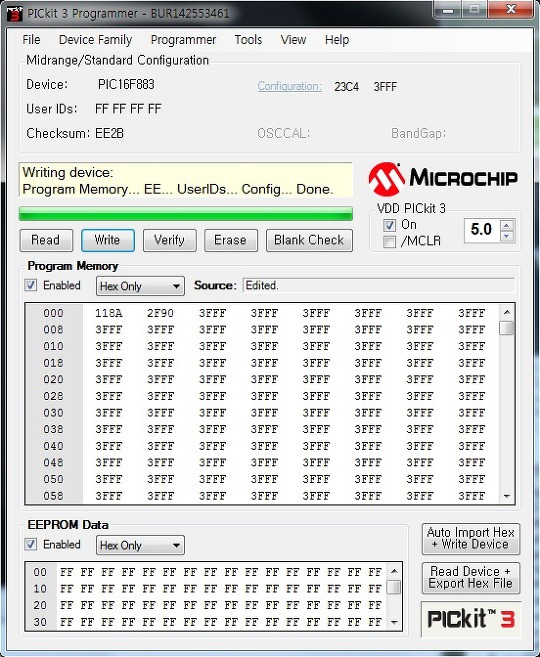The height and width of the screenshot is (657, 540).
Task: Open the File menu
Action: [31, 40]
